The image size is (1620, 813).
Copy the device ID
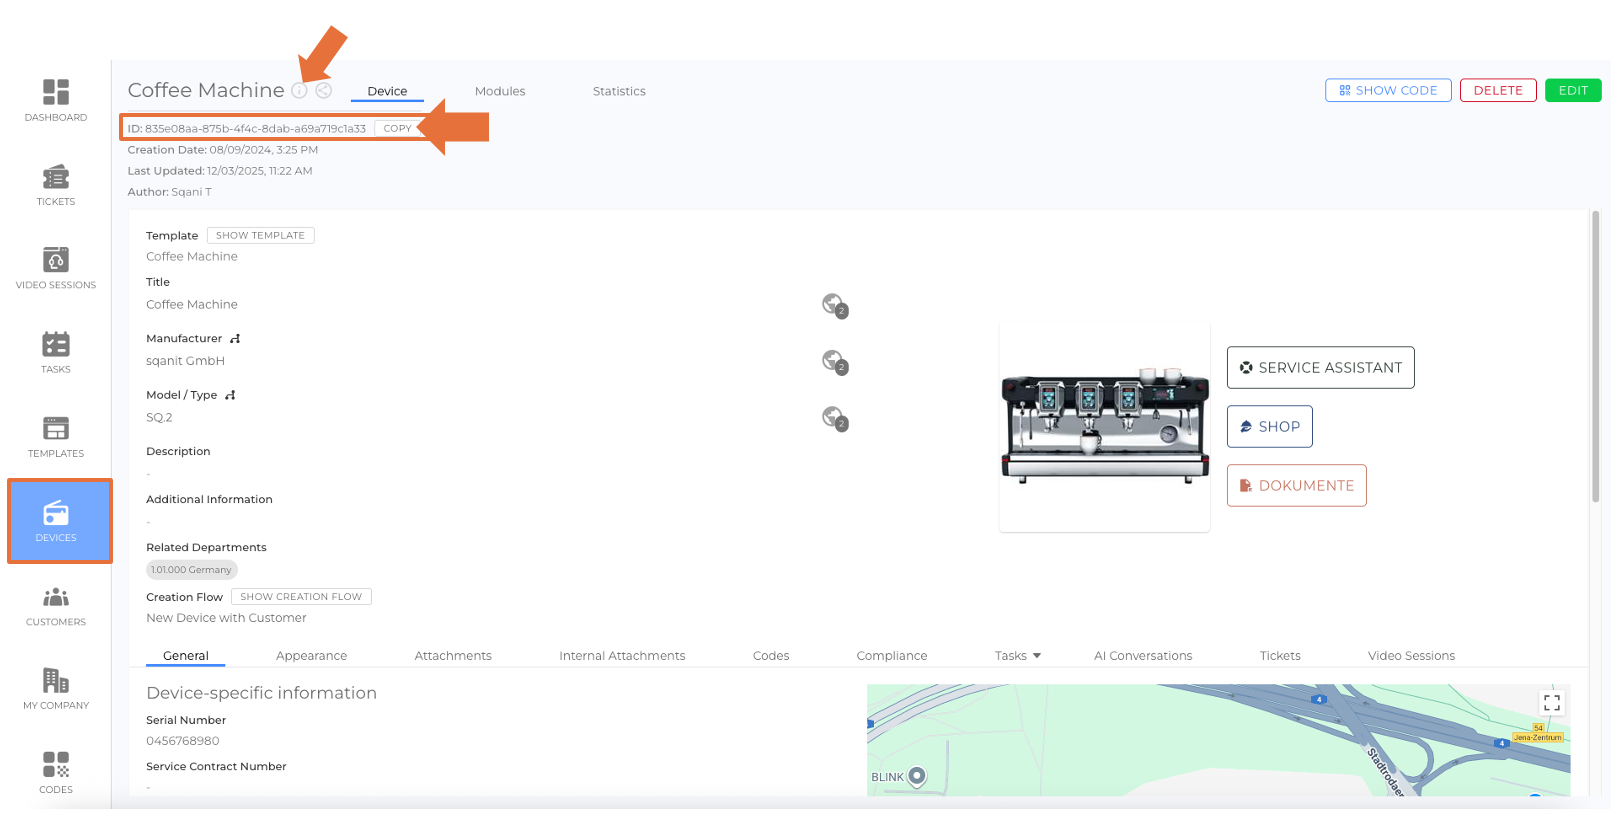tap(397, 129)
